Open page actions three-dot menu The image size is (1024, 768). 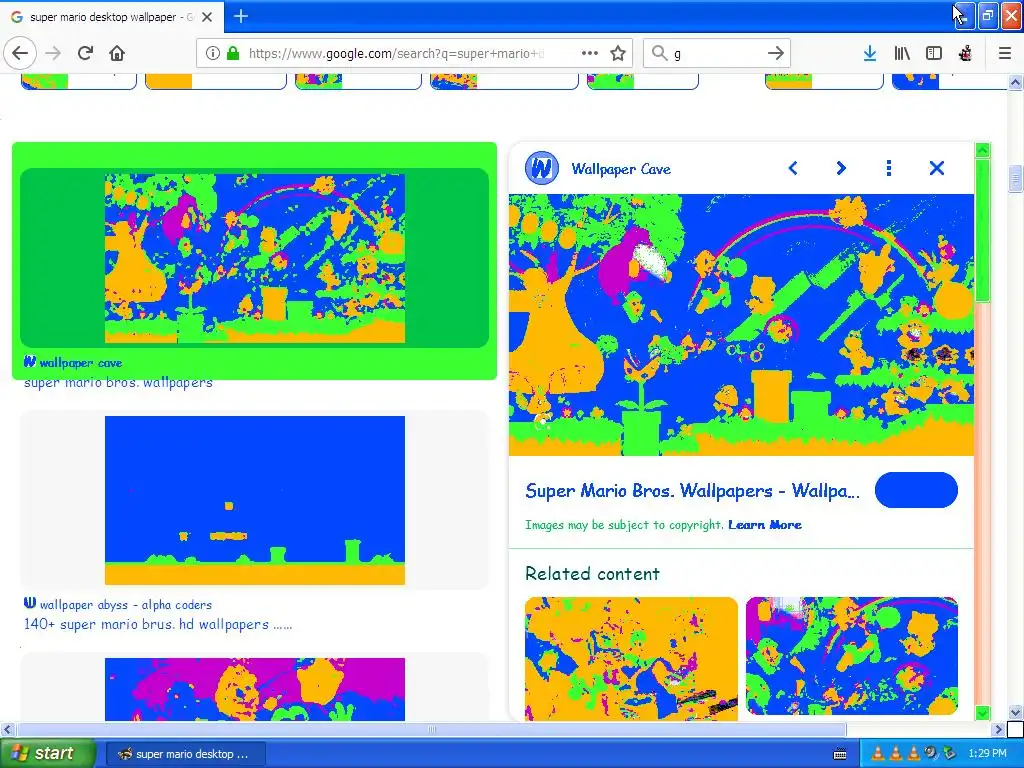(590, 53)
